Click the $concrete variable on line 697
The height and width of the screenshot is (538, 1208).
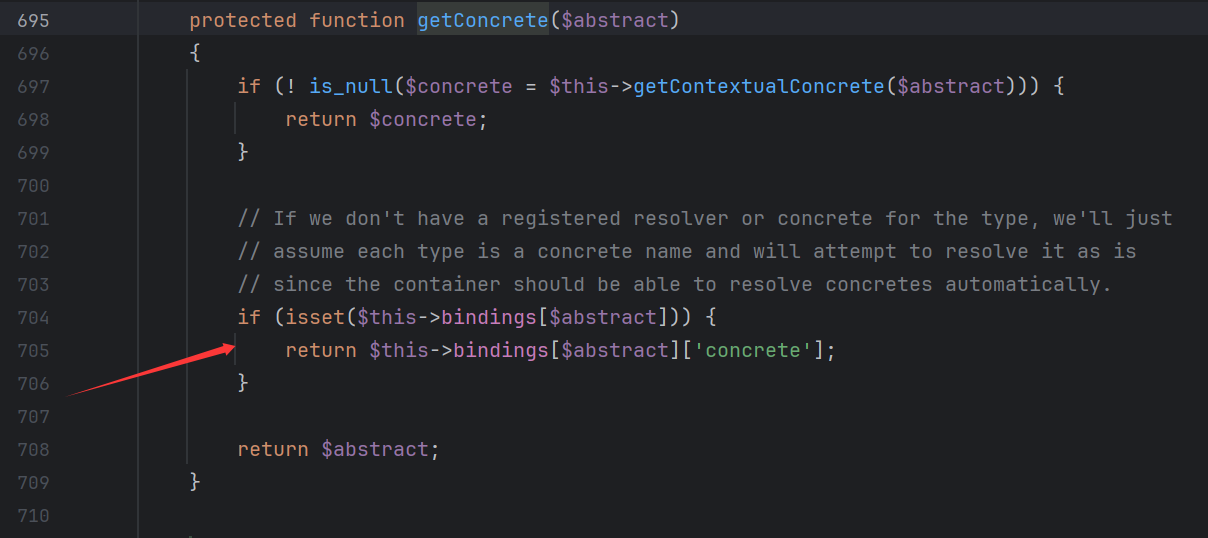click(458, 87)
